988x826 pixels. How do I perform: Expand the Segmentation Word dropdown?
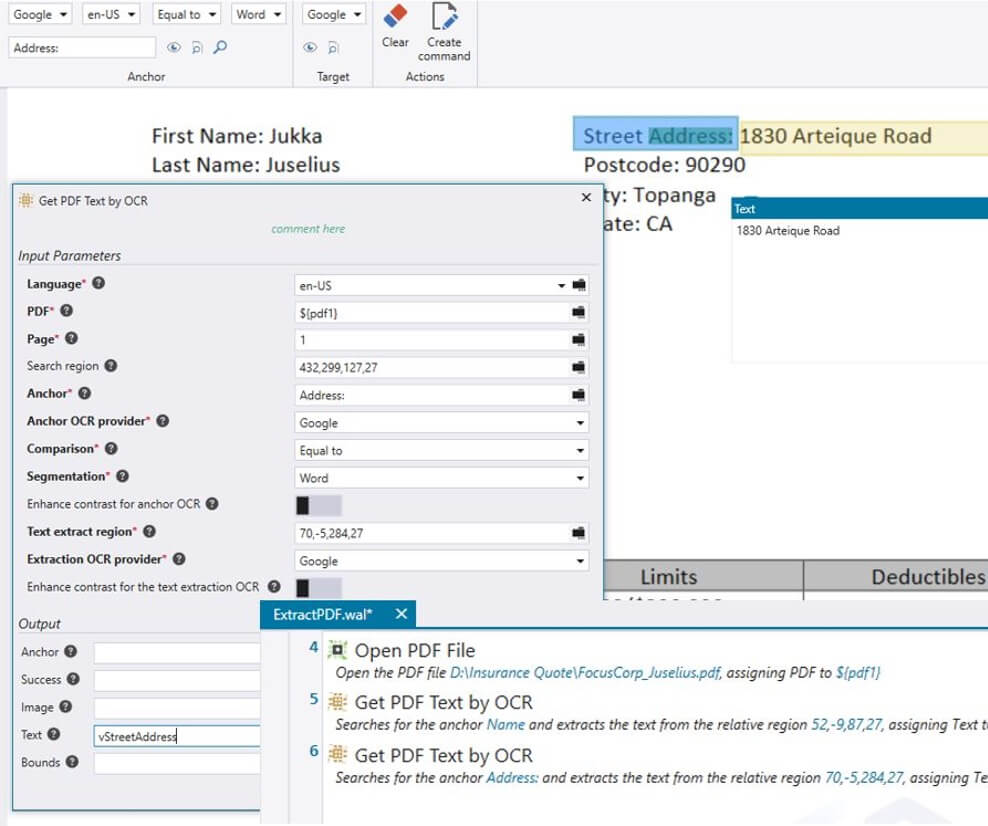580,478
